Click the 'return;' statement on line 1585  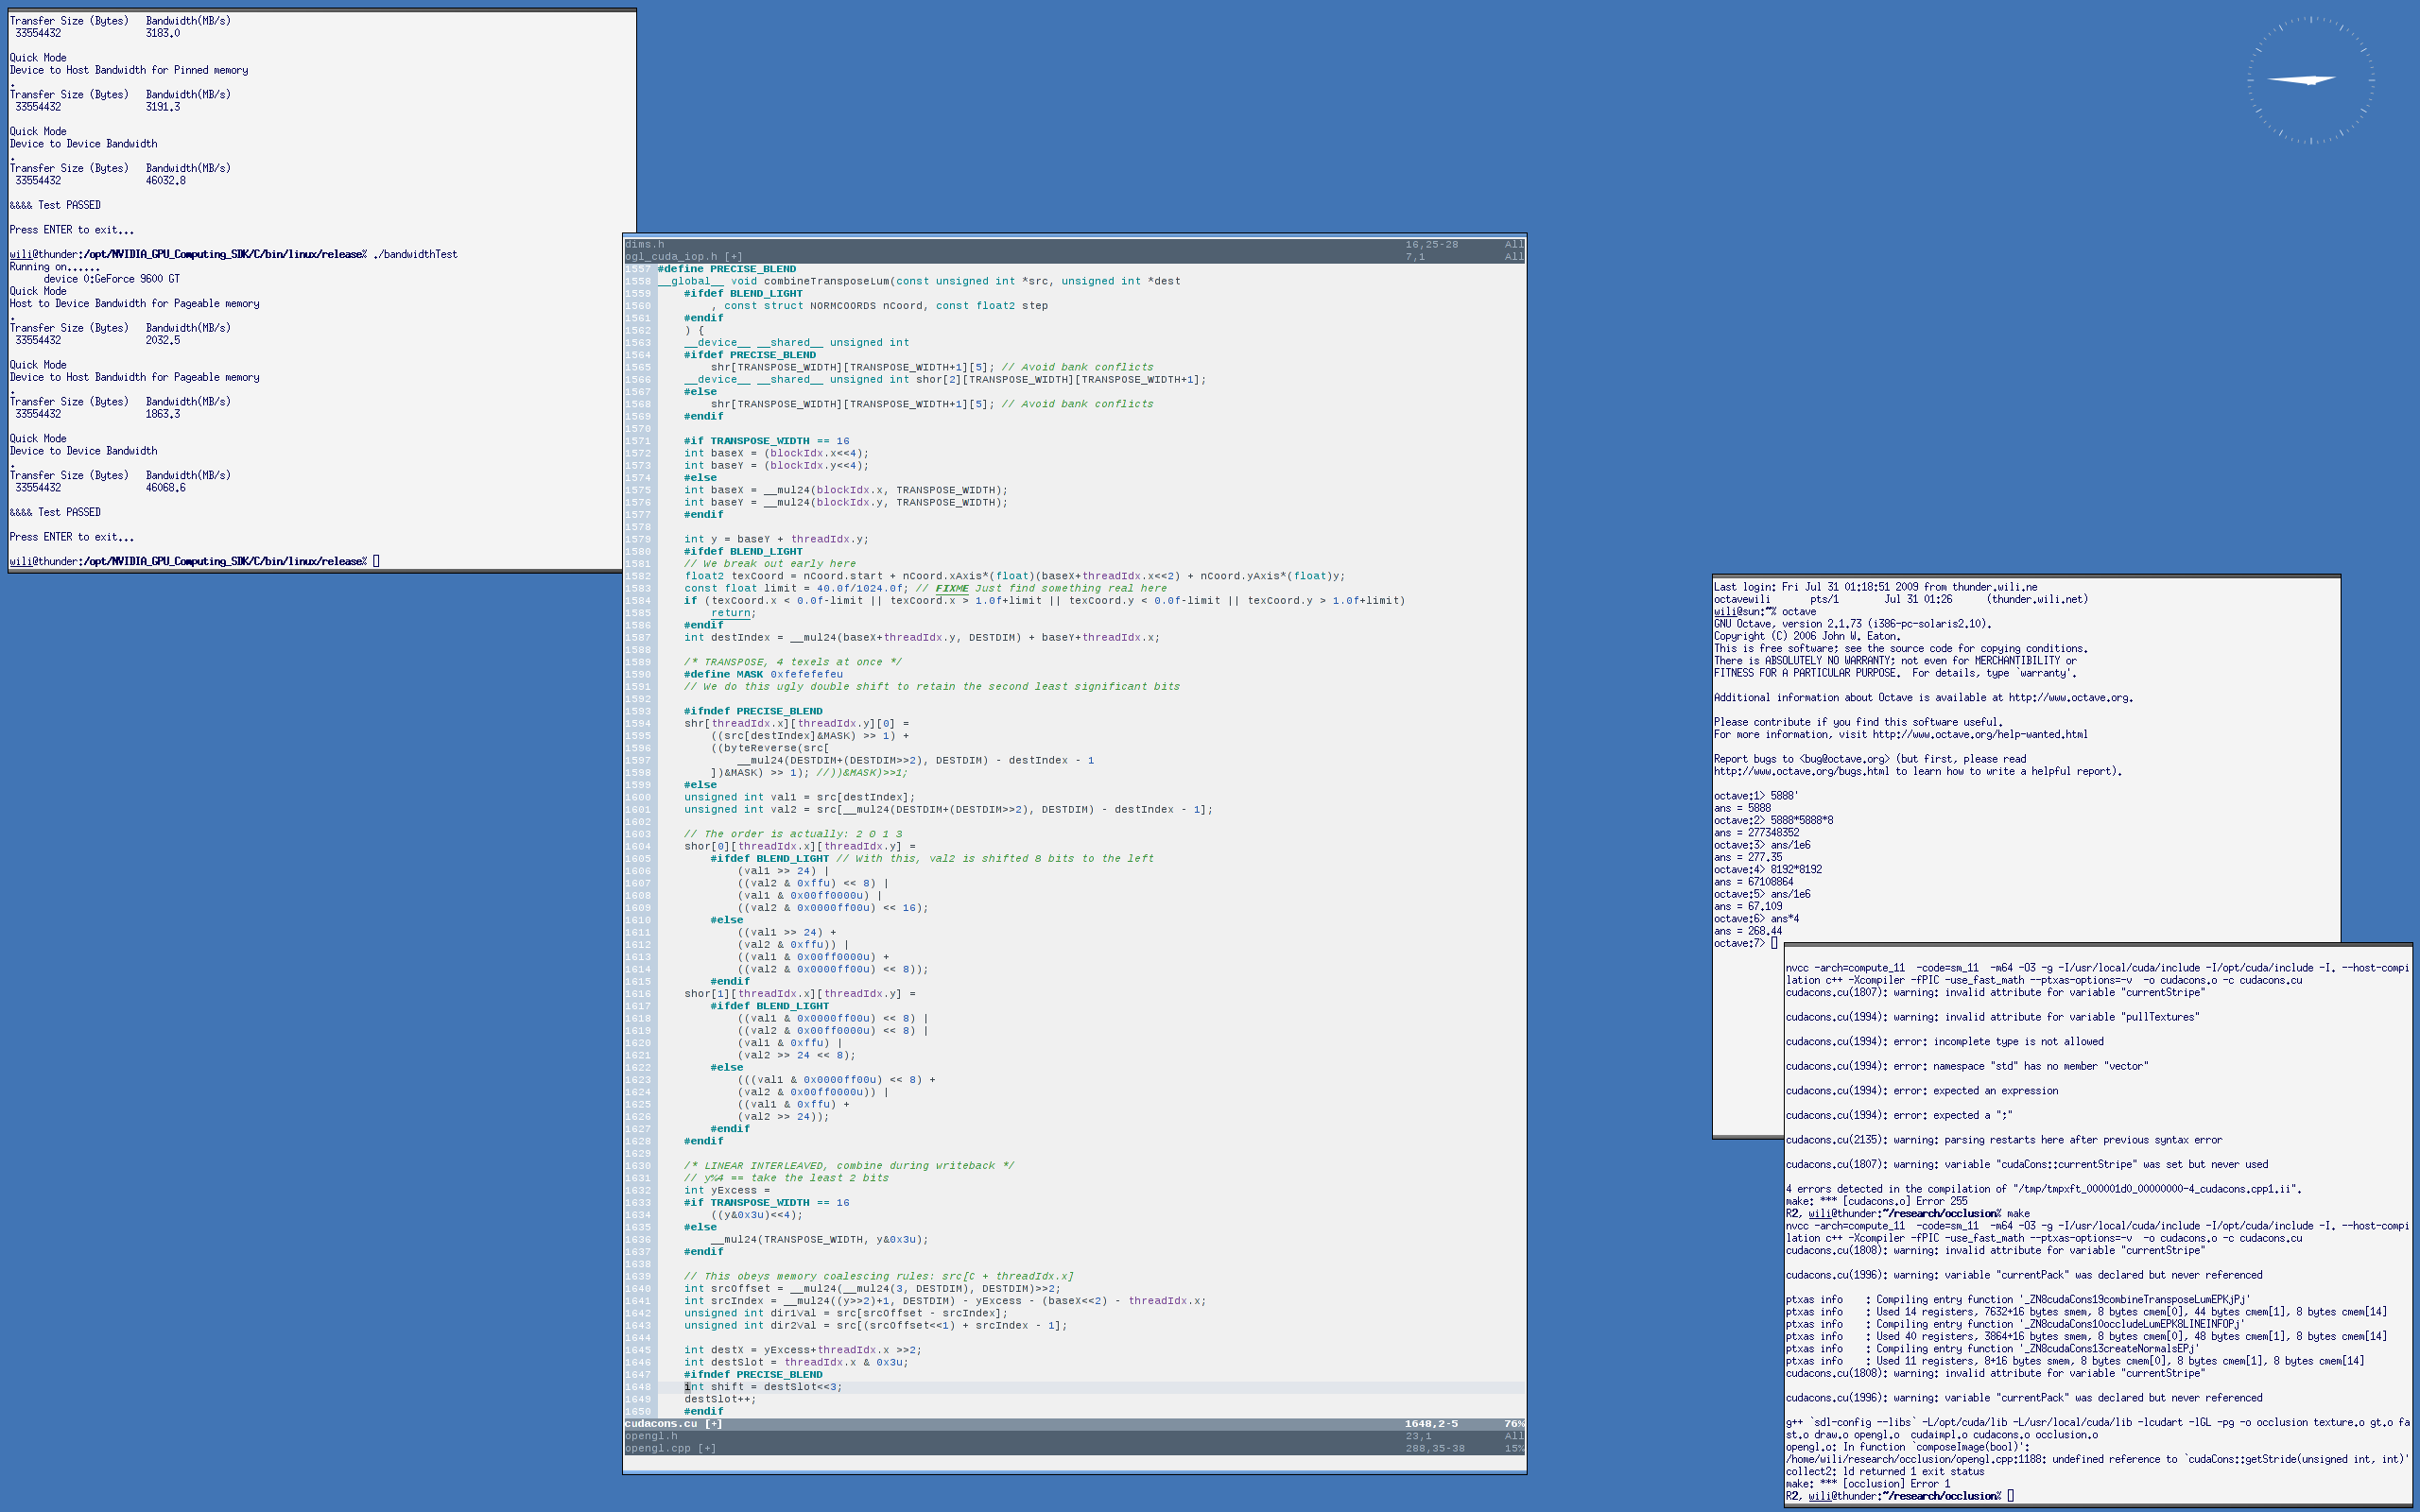point(733,613)
